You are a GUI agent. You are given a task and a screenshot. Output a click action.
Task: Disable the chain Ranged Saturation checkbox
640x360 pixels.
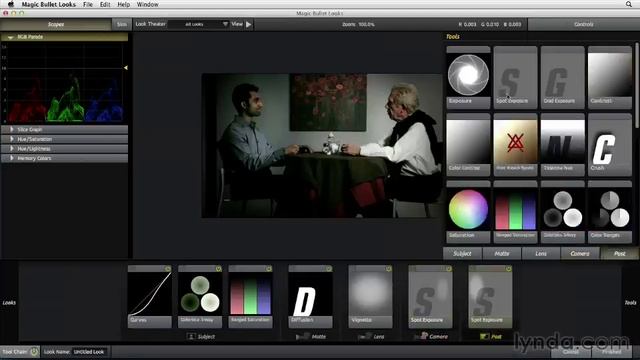point(269,269)
